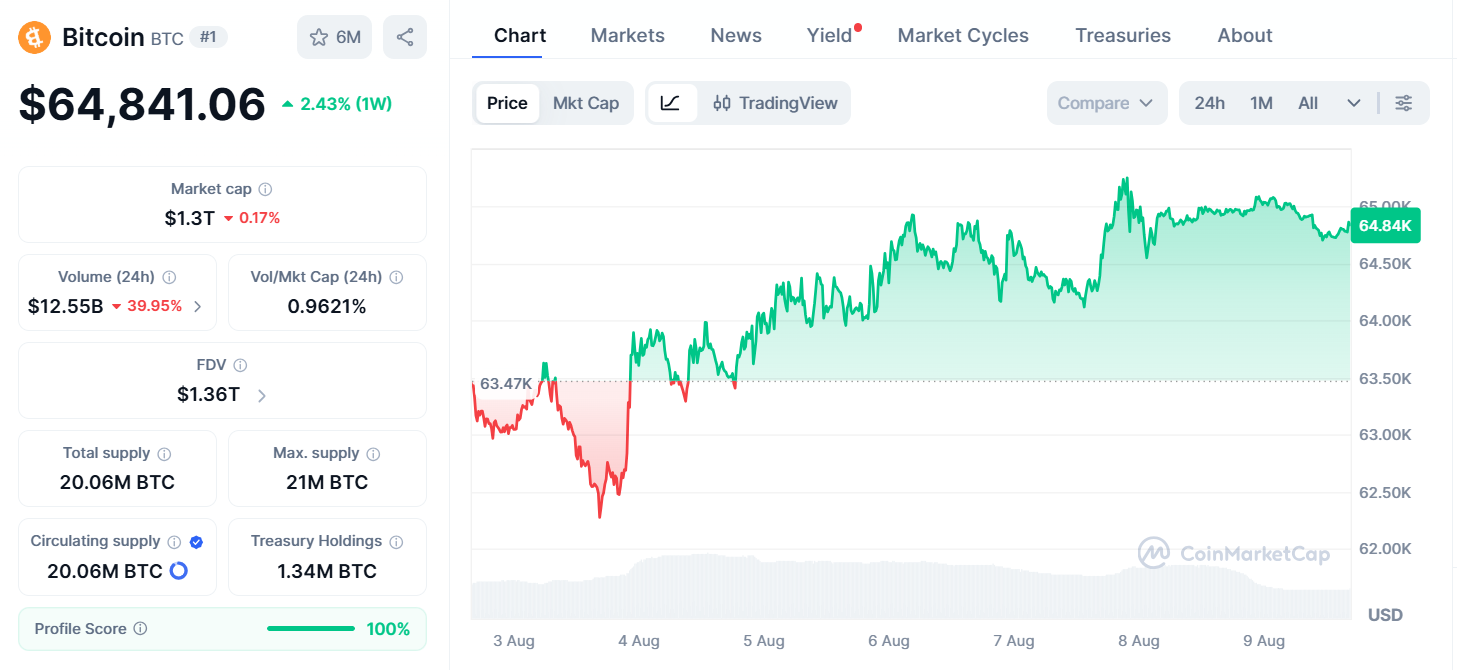This screenshot has width=1457, height=670.
Task: Toggle chart to Price view
Action: [x=507, y=103]
